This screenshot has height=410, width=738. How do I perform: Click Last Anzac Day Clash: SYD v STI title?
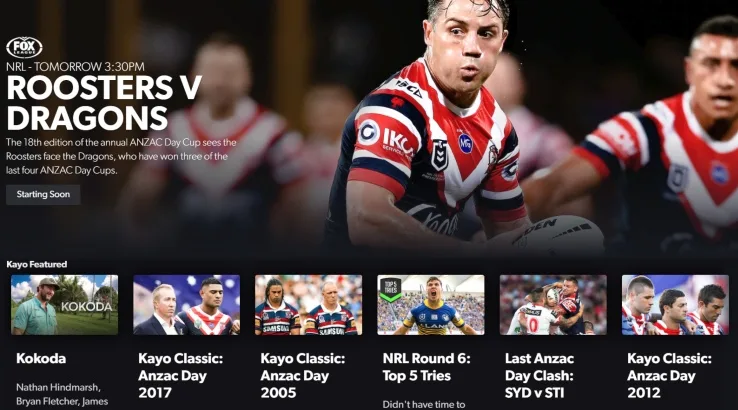(x=539, y=376)
